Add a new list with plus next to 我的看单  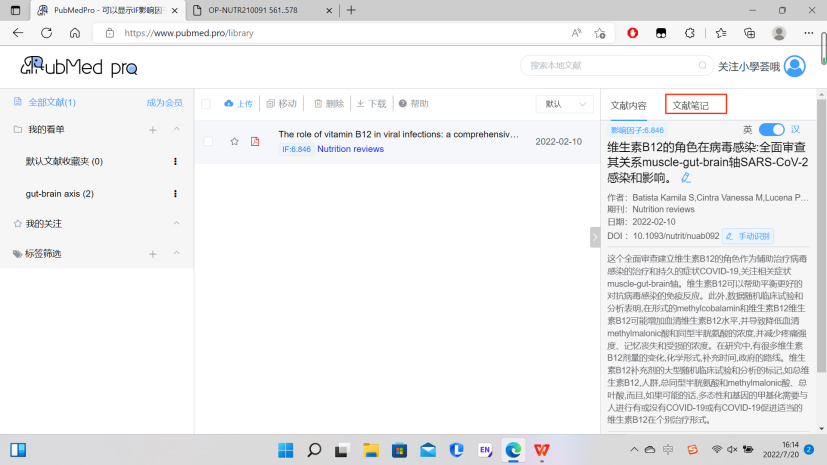[152, 130]
